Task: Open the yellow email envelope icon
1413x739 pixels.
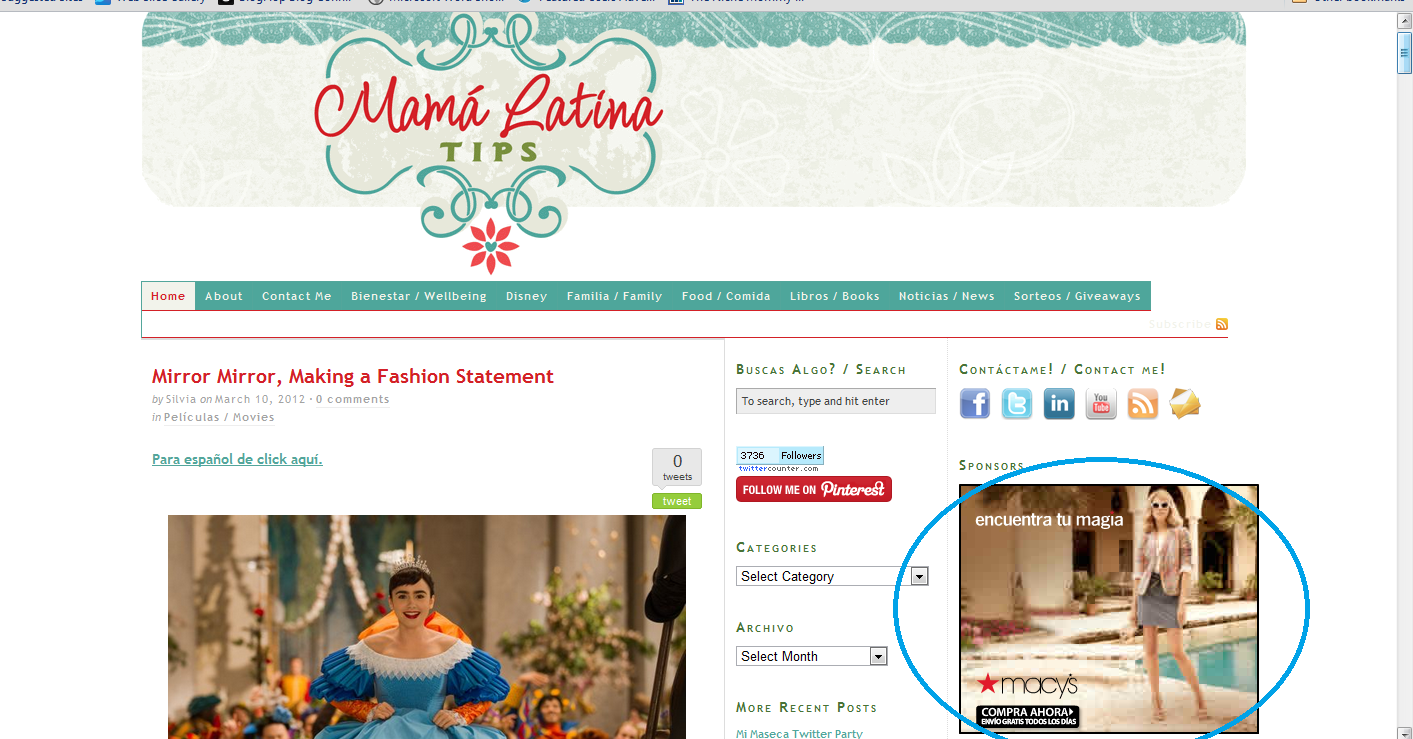Action: point(1185,403)
